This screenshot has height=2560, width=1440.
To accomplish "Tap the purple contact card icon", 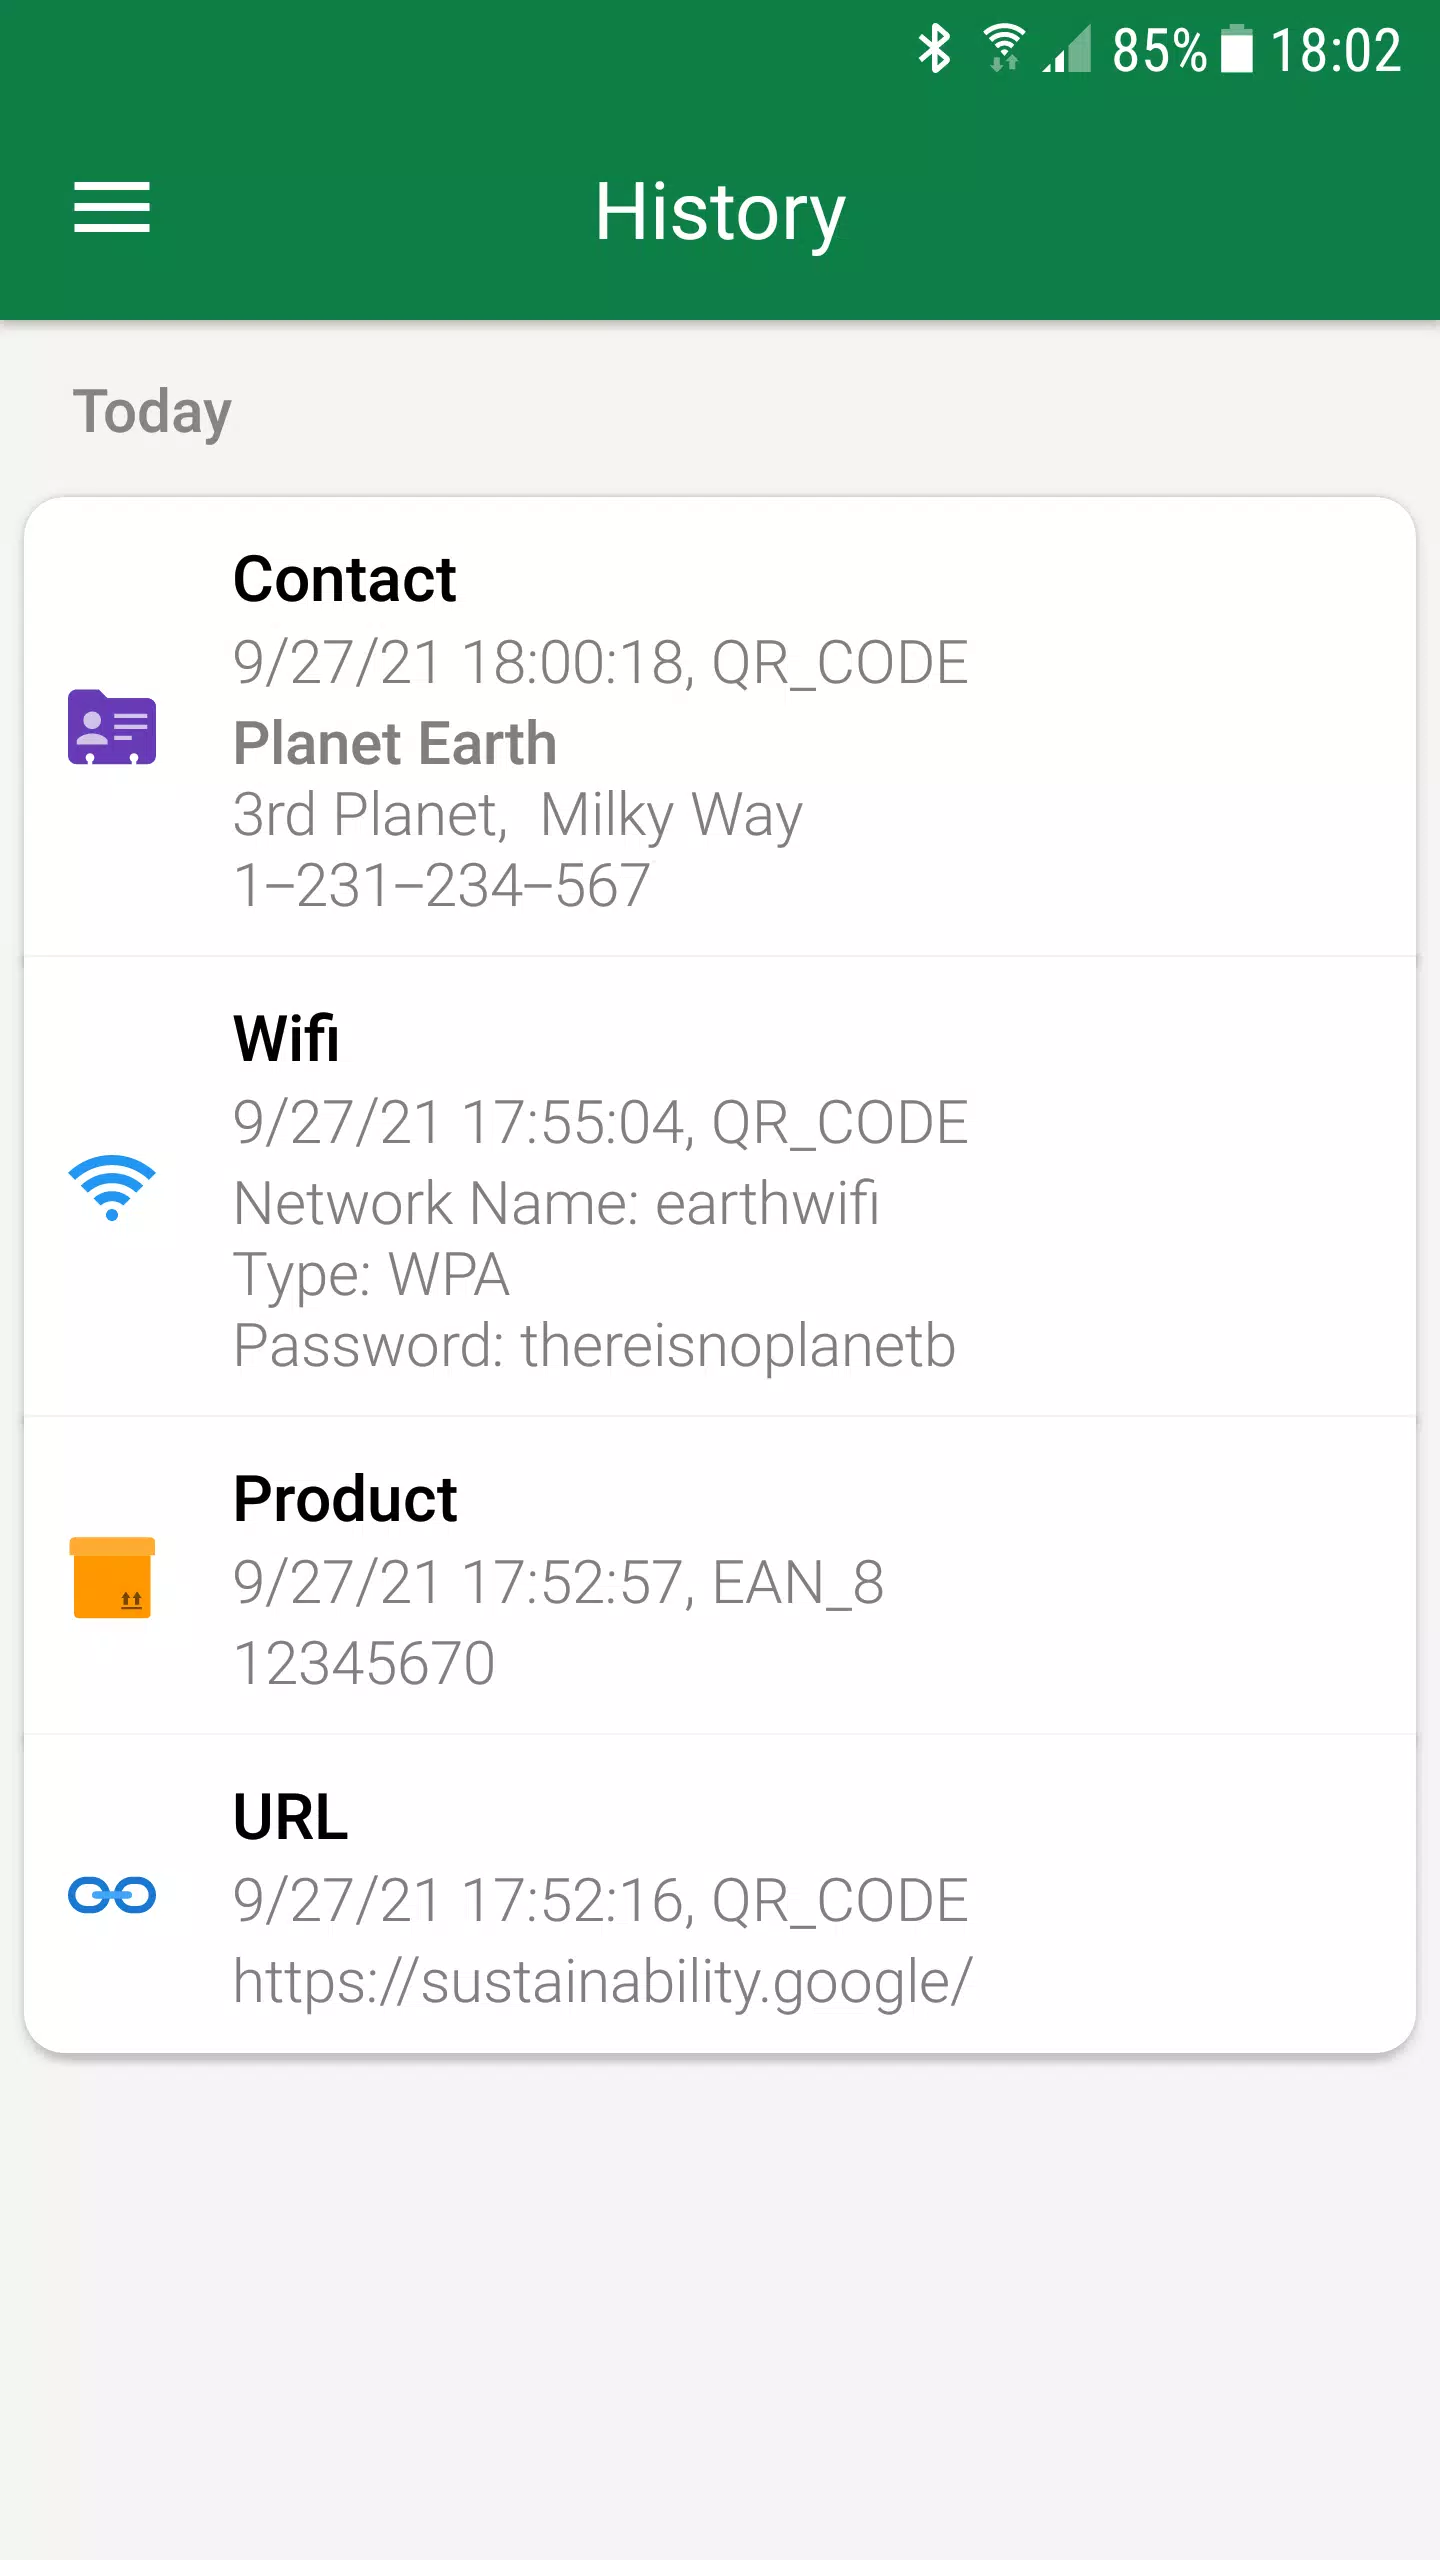I will [112, 727].
